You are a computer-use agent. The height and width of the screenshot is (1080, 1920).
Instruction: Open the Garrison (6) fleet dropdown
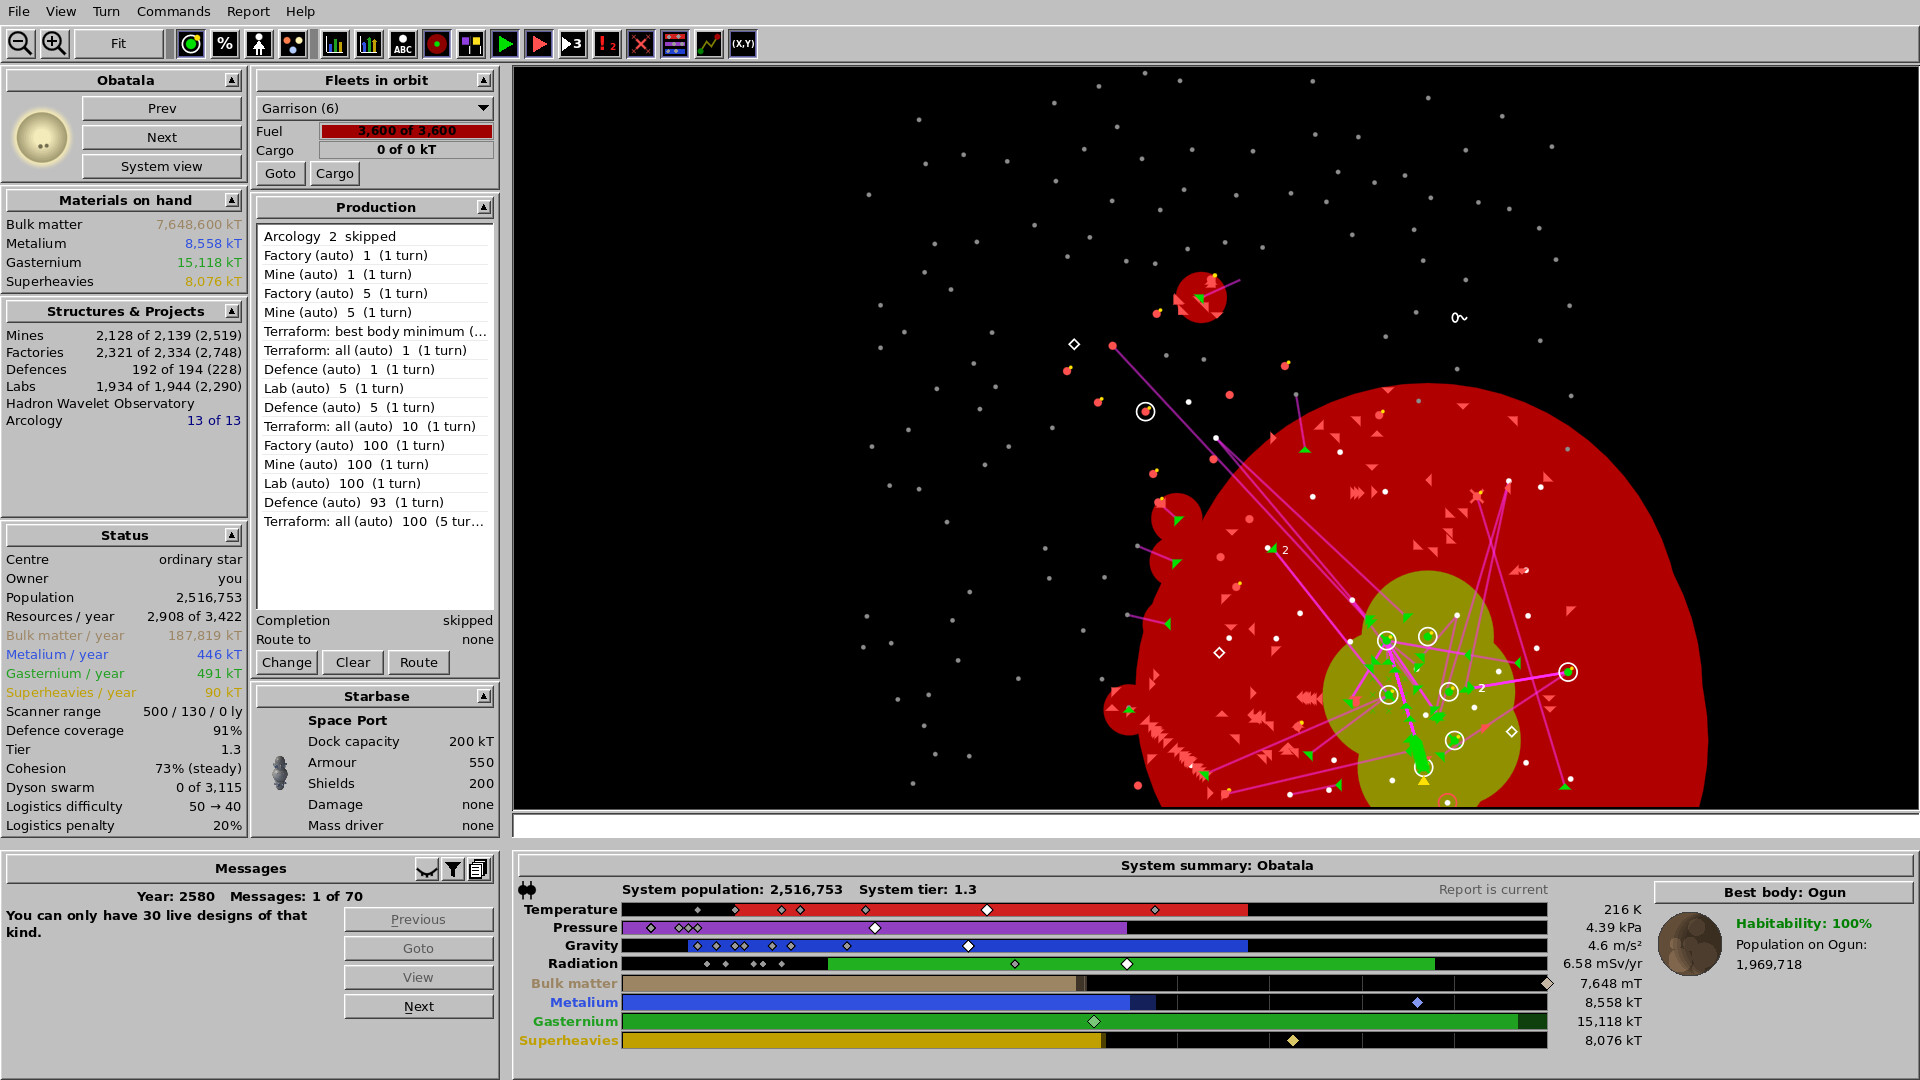[x=375, y=108]
